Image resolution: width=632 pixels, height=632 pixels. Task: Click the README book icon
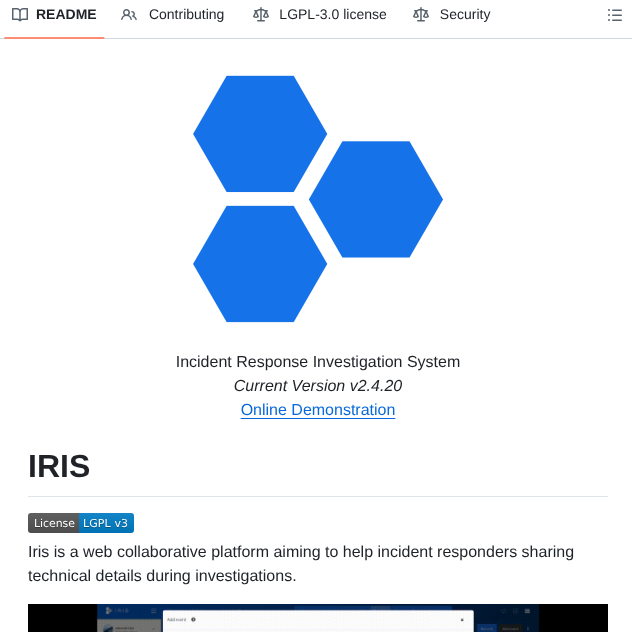pos(20,15)
